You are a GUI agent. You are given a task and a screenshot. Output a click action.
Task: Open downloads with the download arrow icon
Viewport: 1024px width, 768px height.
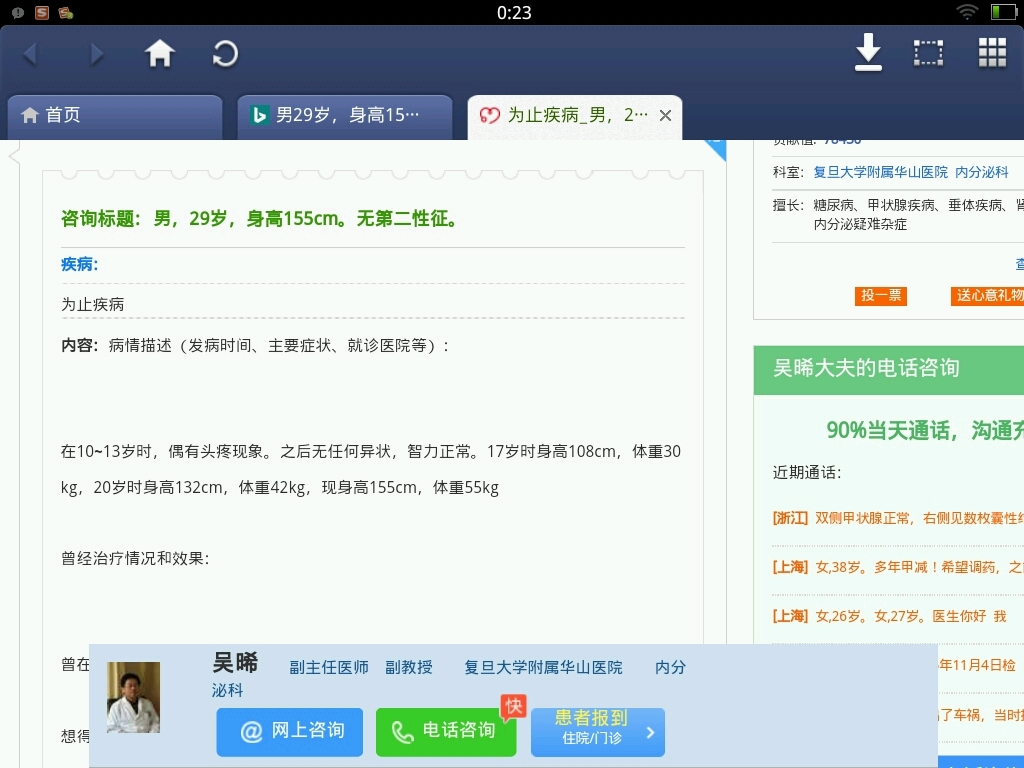click(x=868, y=52)
